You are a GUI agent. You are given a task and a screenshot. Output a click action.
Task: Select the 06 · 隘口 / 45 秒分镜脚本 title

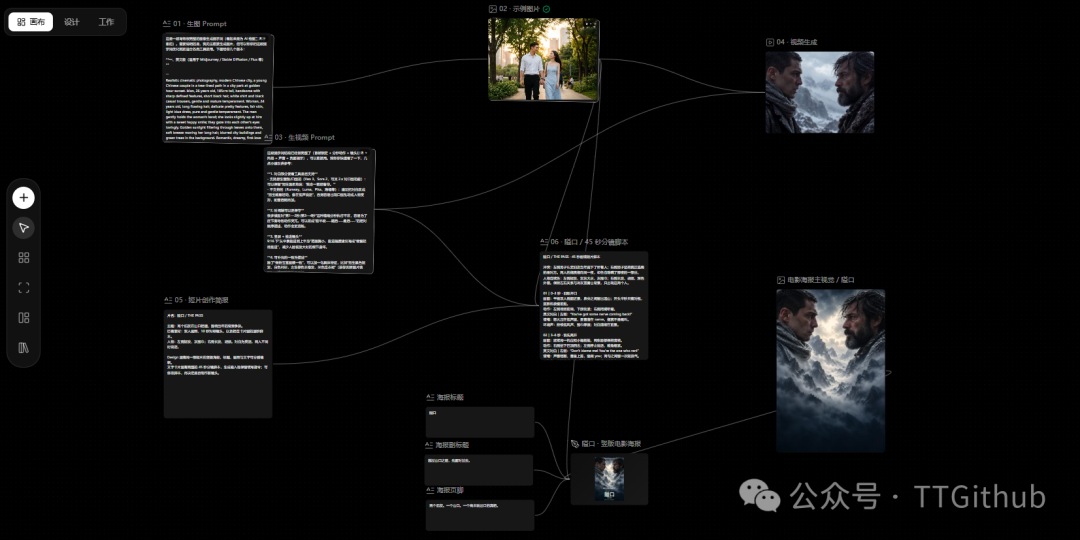click(590, 242)
